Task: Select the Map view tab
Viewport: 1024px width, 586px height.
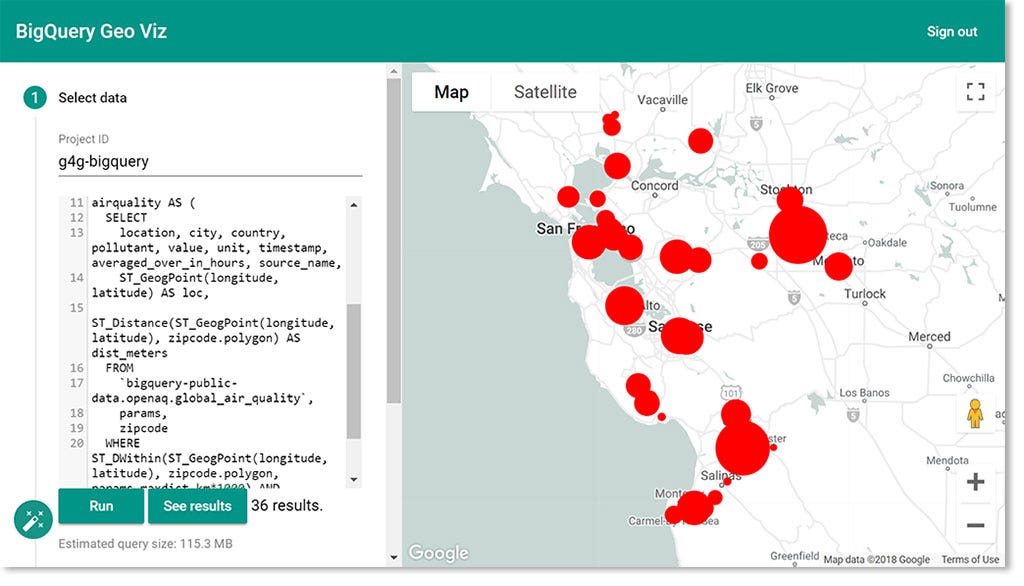Action: coord(451,92)
